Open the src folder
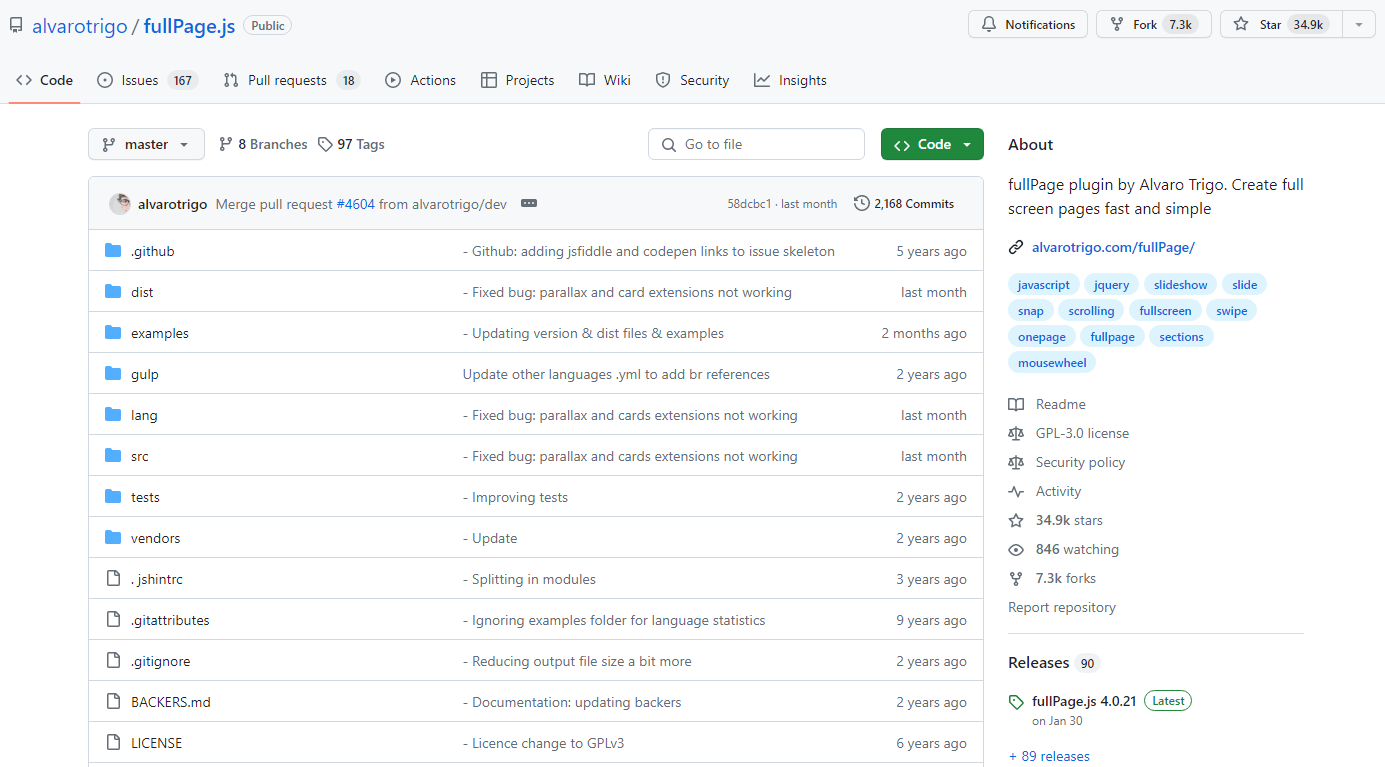This screenshot has width=1385, height=767. point(139,455)
